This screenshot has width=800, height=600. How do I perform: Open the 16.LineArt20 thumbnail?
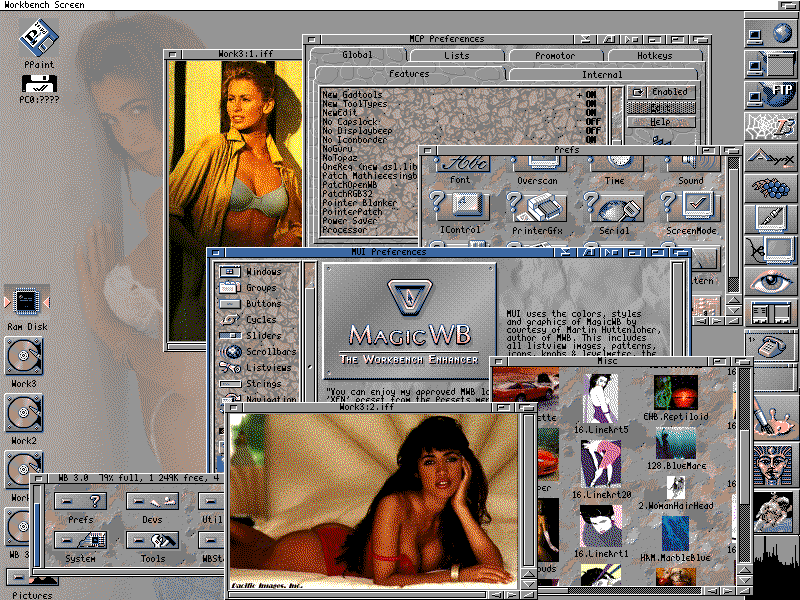coord(601,464)
